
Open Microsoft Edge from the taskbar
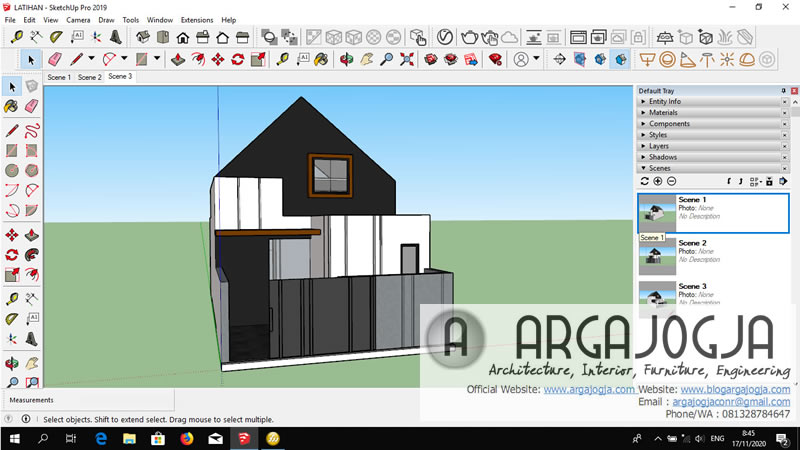[x=101, y=439]
